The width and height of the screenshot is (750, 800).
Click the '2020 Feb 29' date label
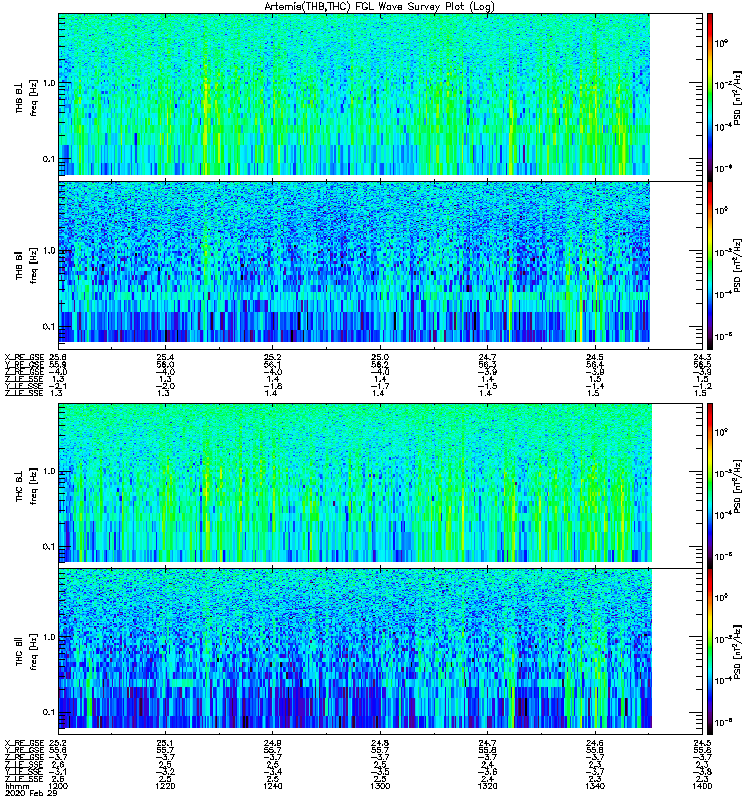coord(31,793)
